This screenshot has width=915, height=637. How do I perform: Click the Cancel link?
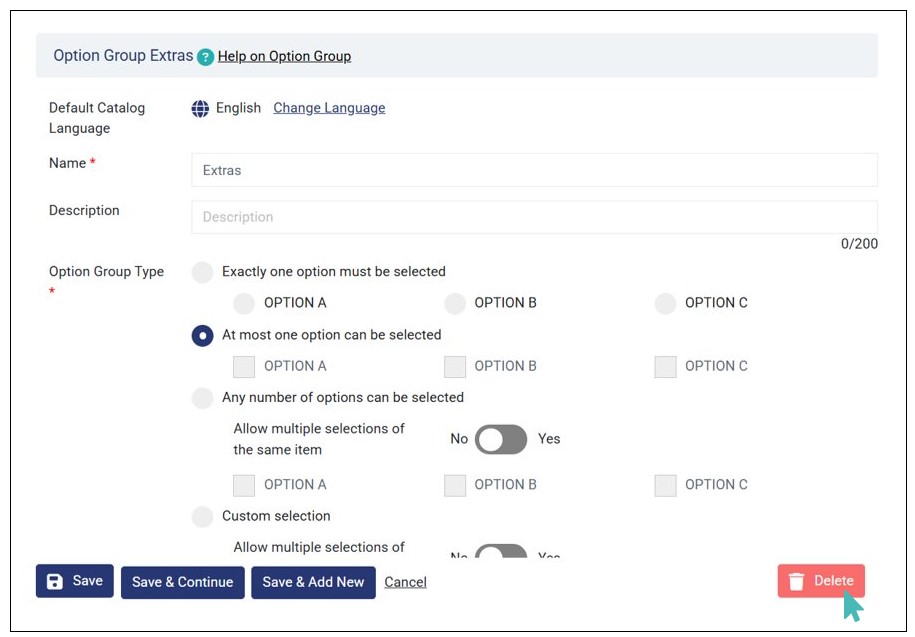[405, 582]
